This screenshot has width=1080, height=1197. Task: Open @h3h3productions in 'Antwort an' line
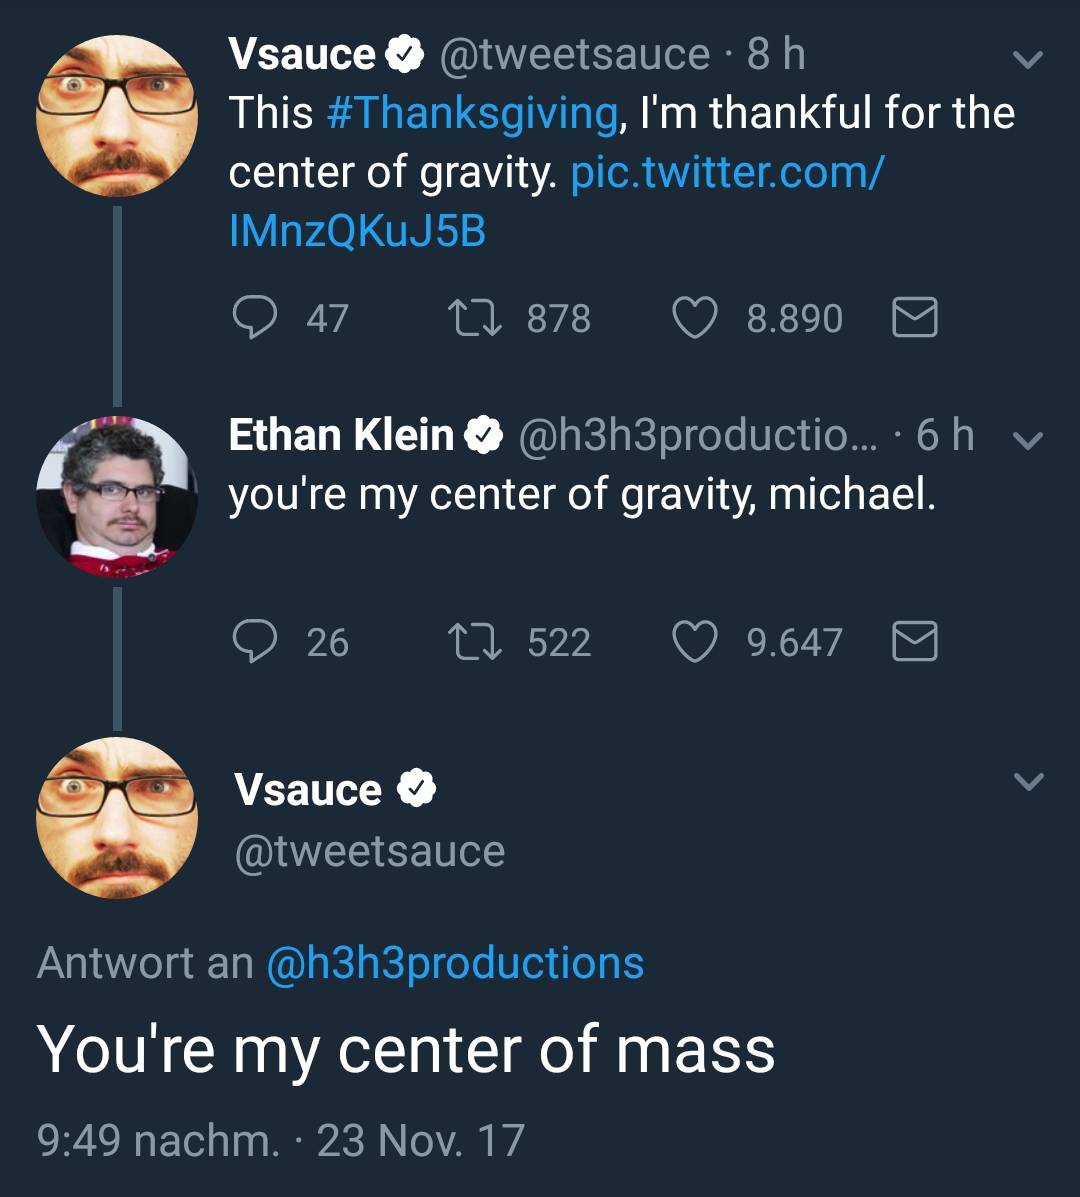click(455, 963)
